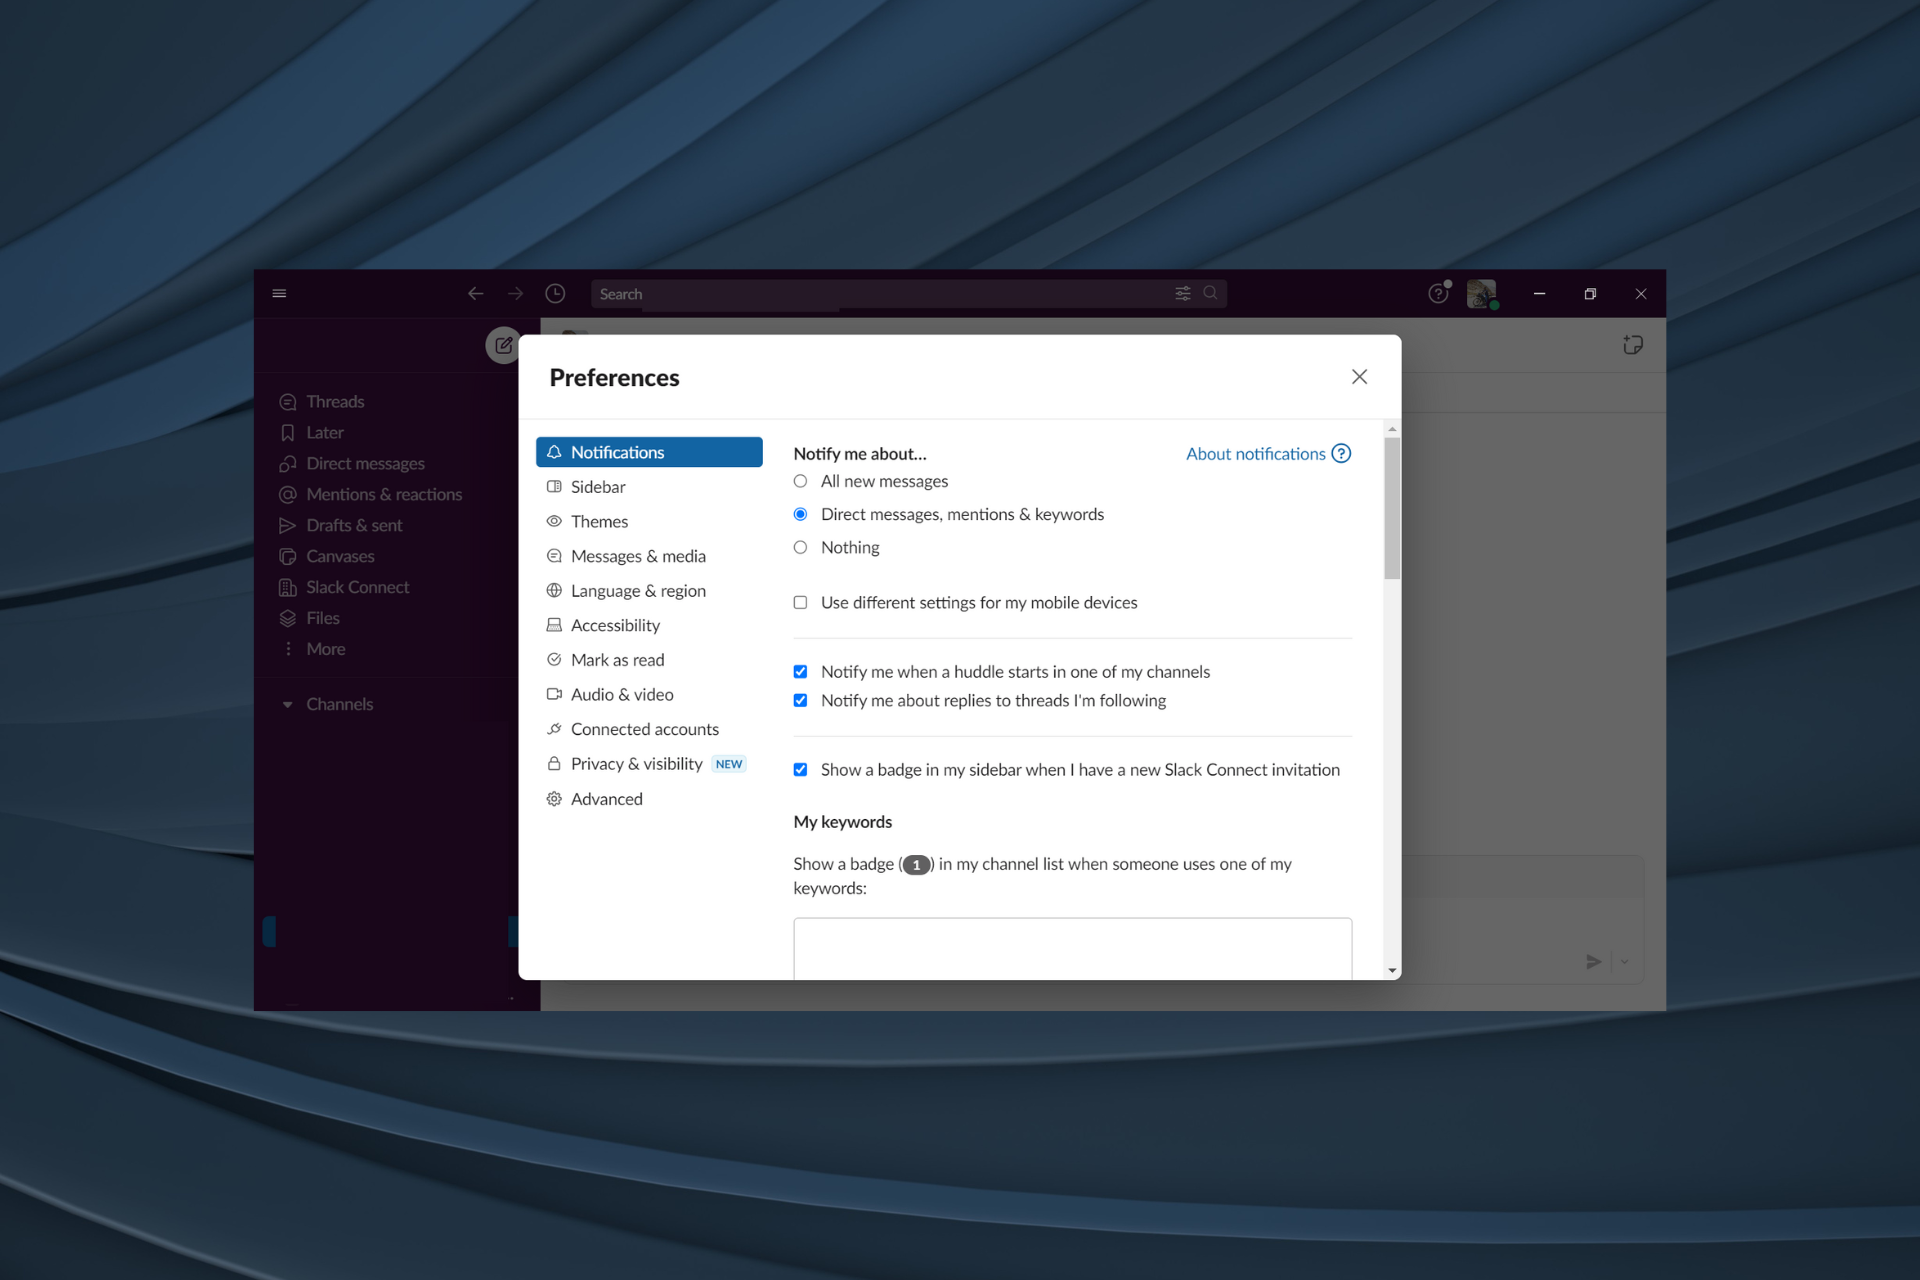Open Threads in the sidebar
Screen dimensions: 1920x1280
point(335,401)
